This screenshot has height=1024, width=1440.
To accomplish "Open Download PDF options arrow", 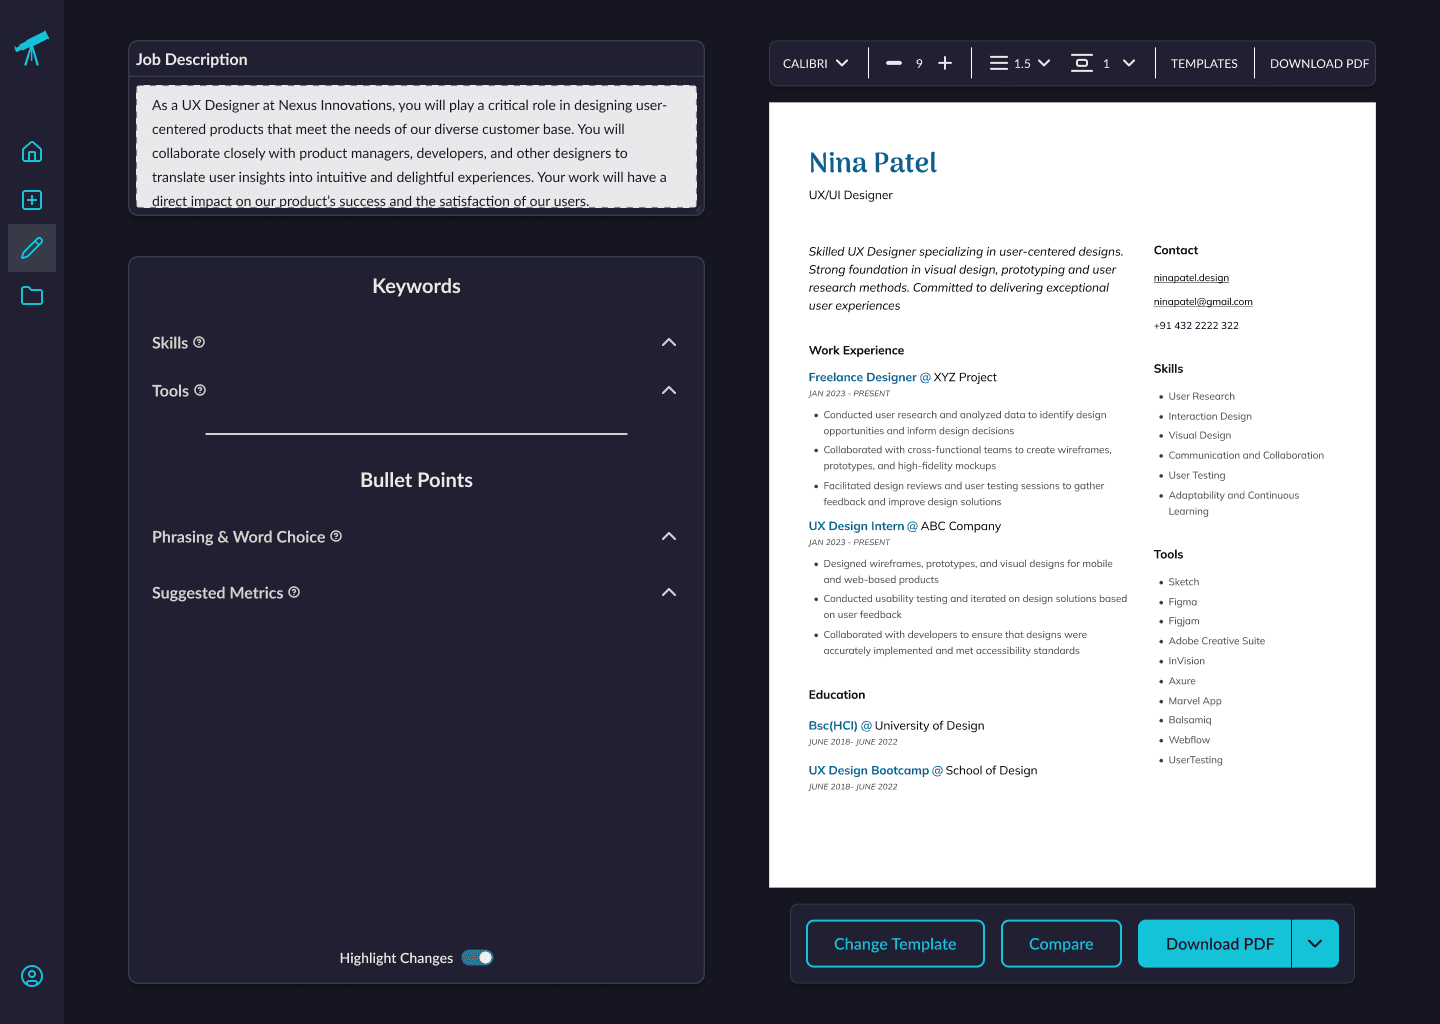I will 1315,944.
